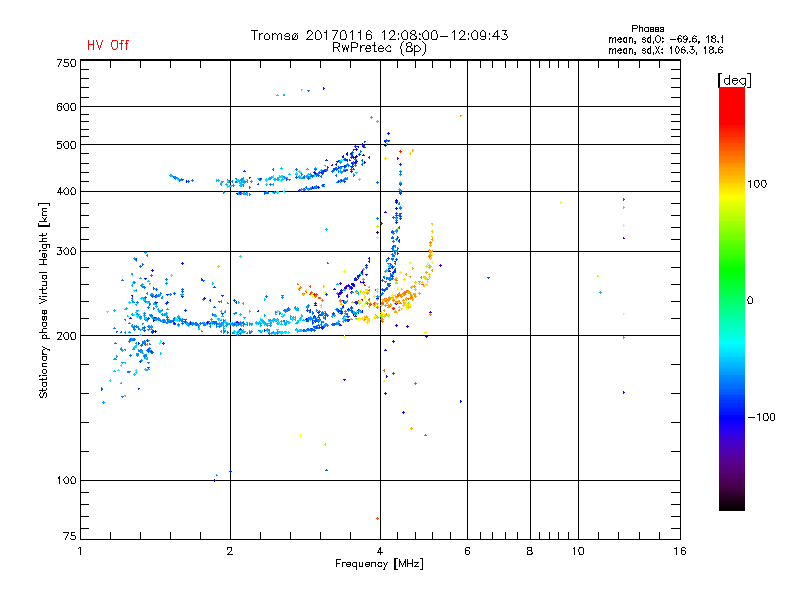This screenshot has width=800, height=600.
Task: Click the x-axis label 10
Action: 578,551
